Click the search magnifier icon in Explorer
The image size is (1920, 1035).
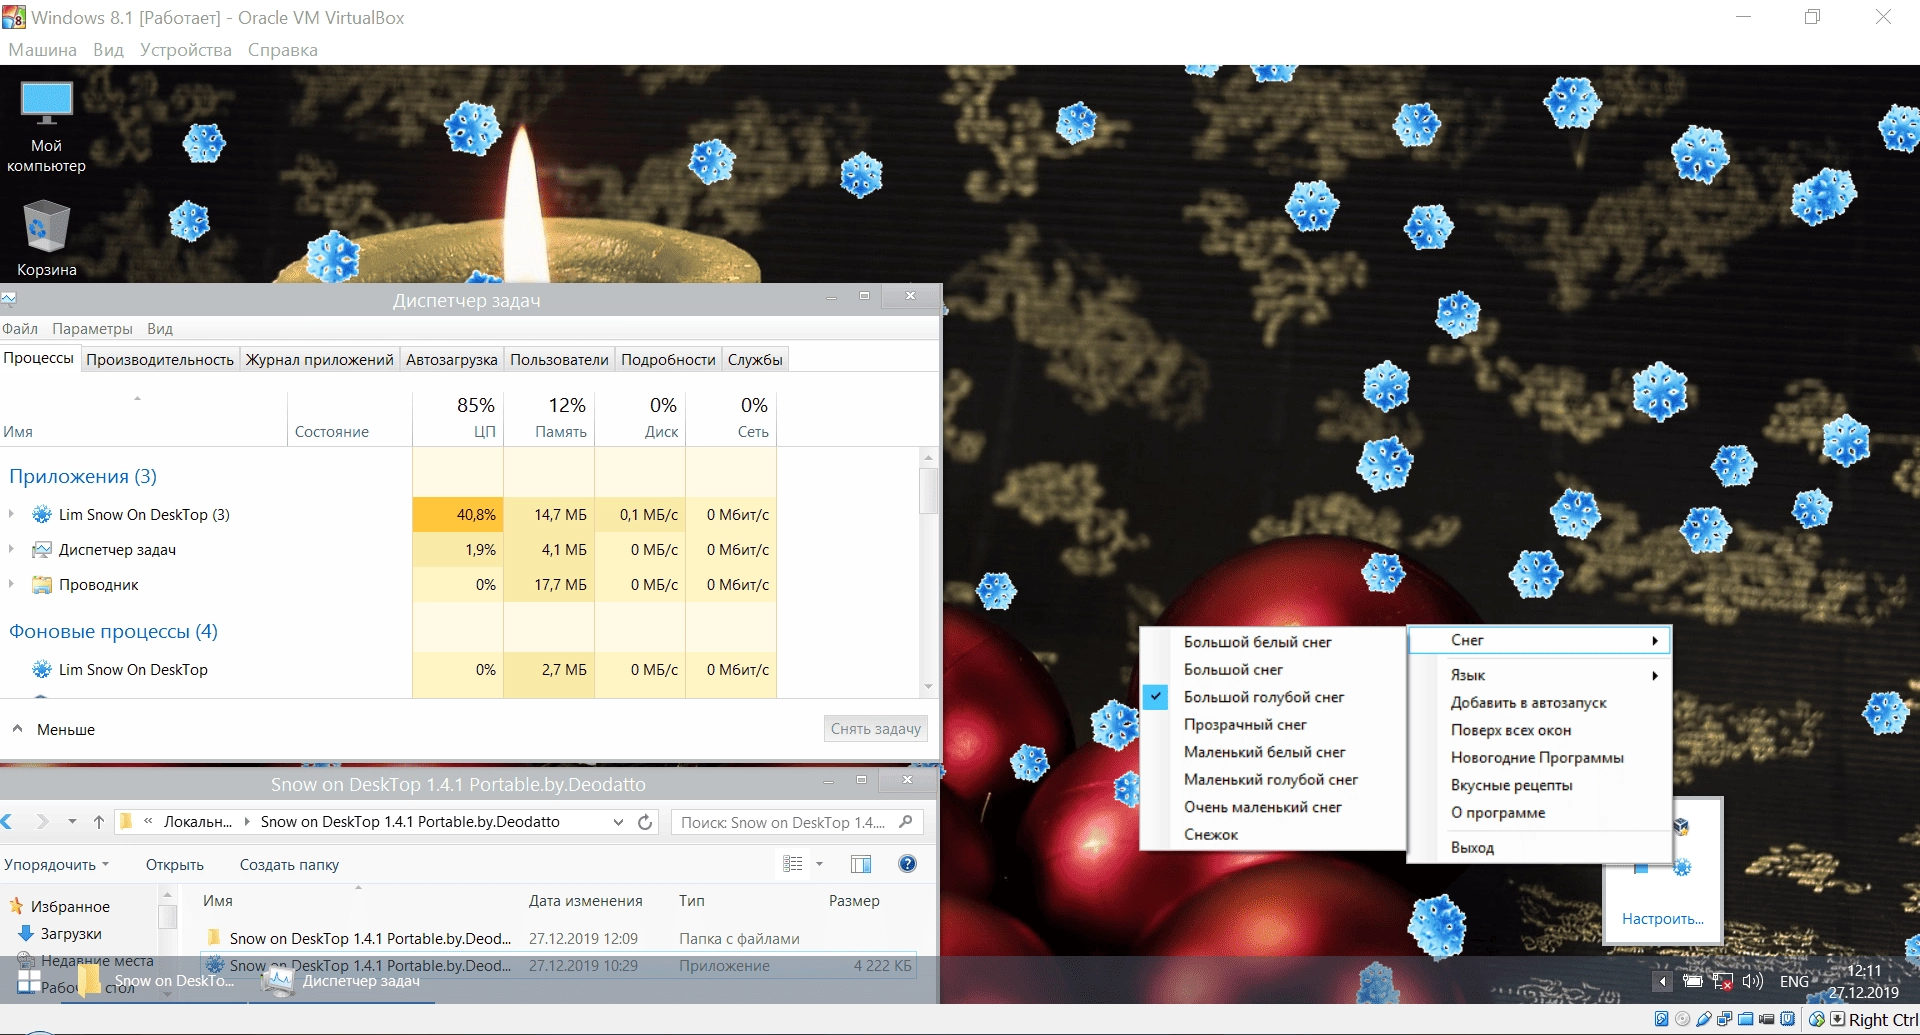[x=906, y=821]
